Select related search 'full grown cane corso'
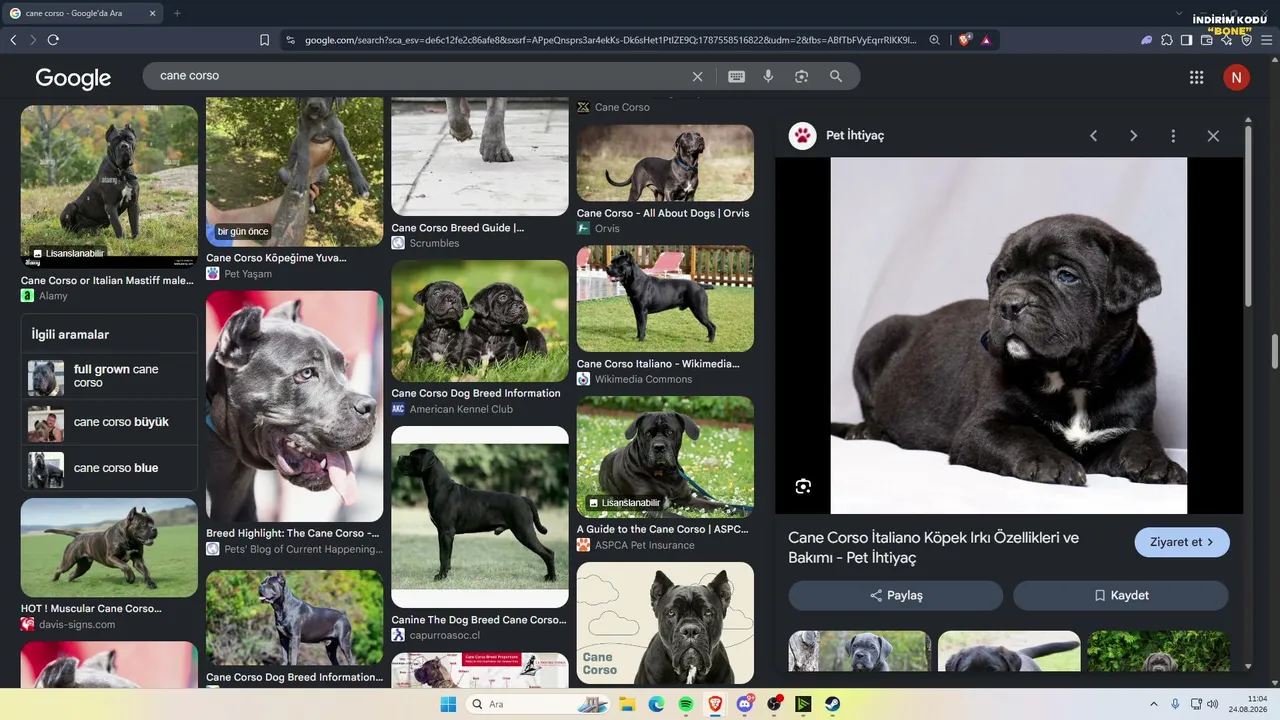 tap(109, 376)
